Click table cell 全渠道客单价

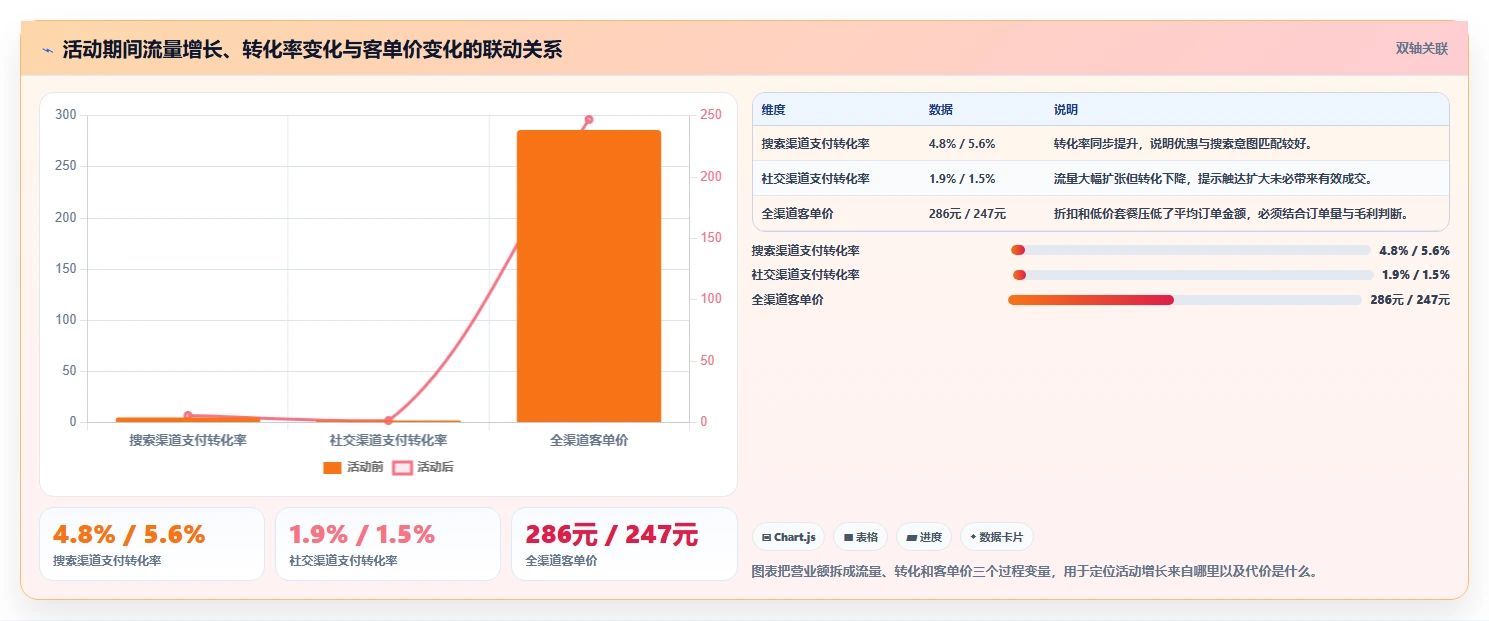(x=796, y=213)
